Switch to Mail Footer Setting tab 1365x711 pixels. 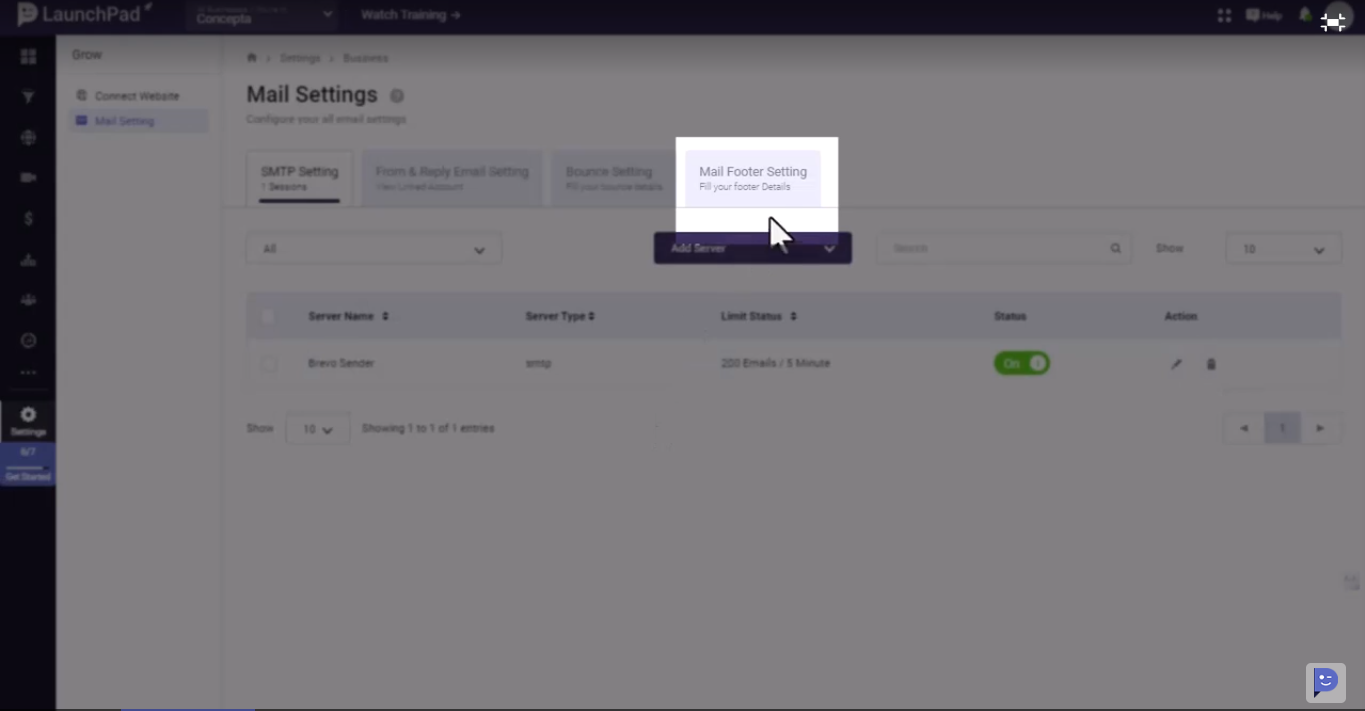click(x=753, y=178)
